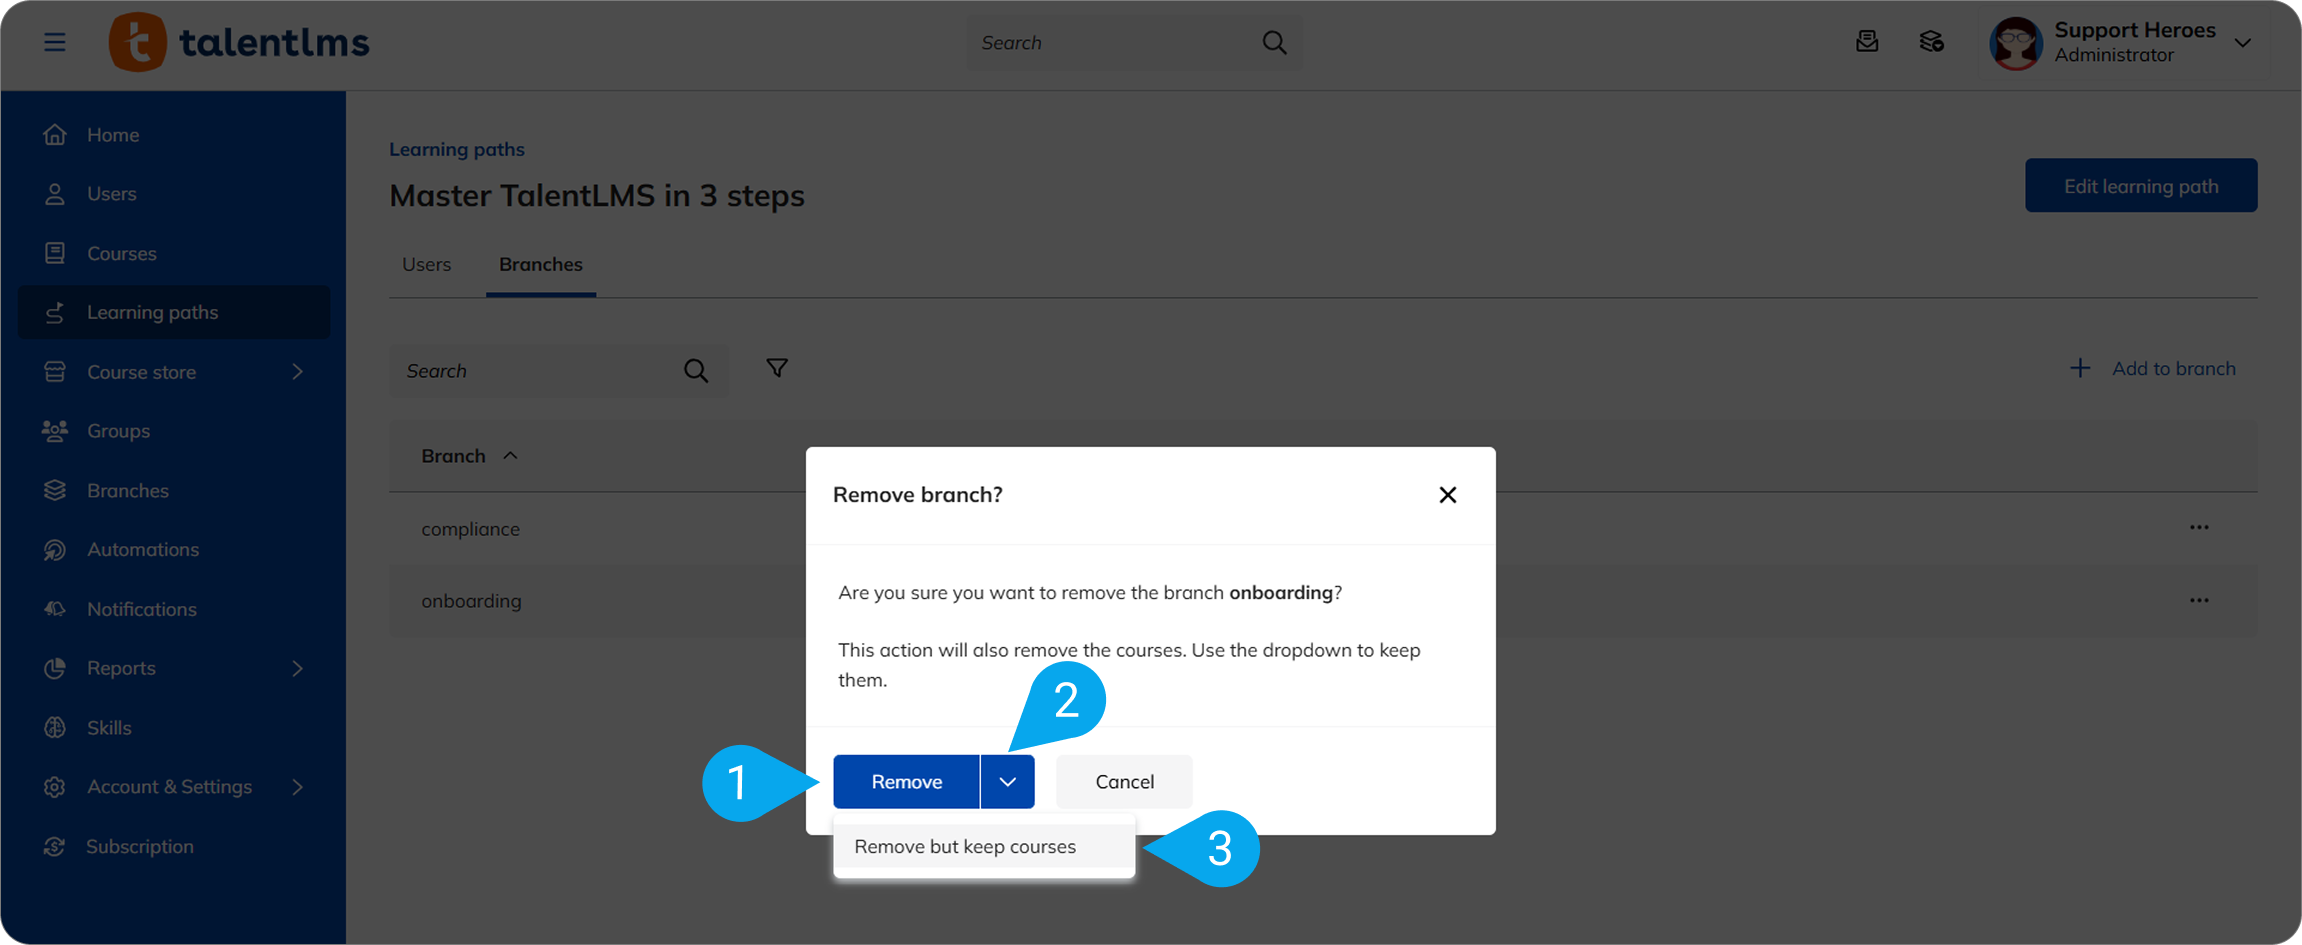The image size is (2302, 945).
Task: Switch to the Users tab
Action: 426,265
